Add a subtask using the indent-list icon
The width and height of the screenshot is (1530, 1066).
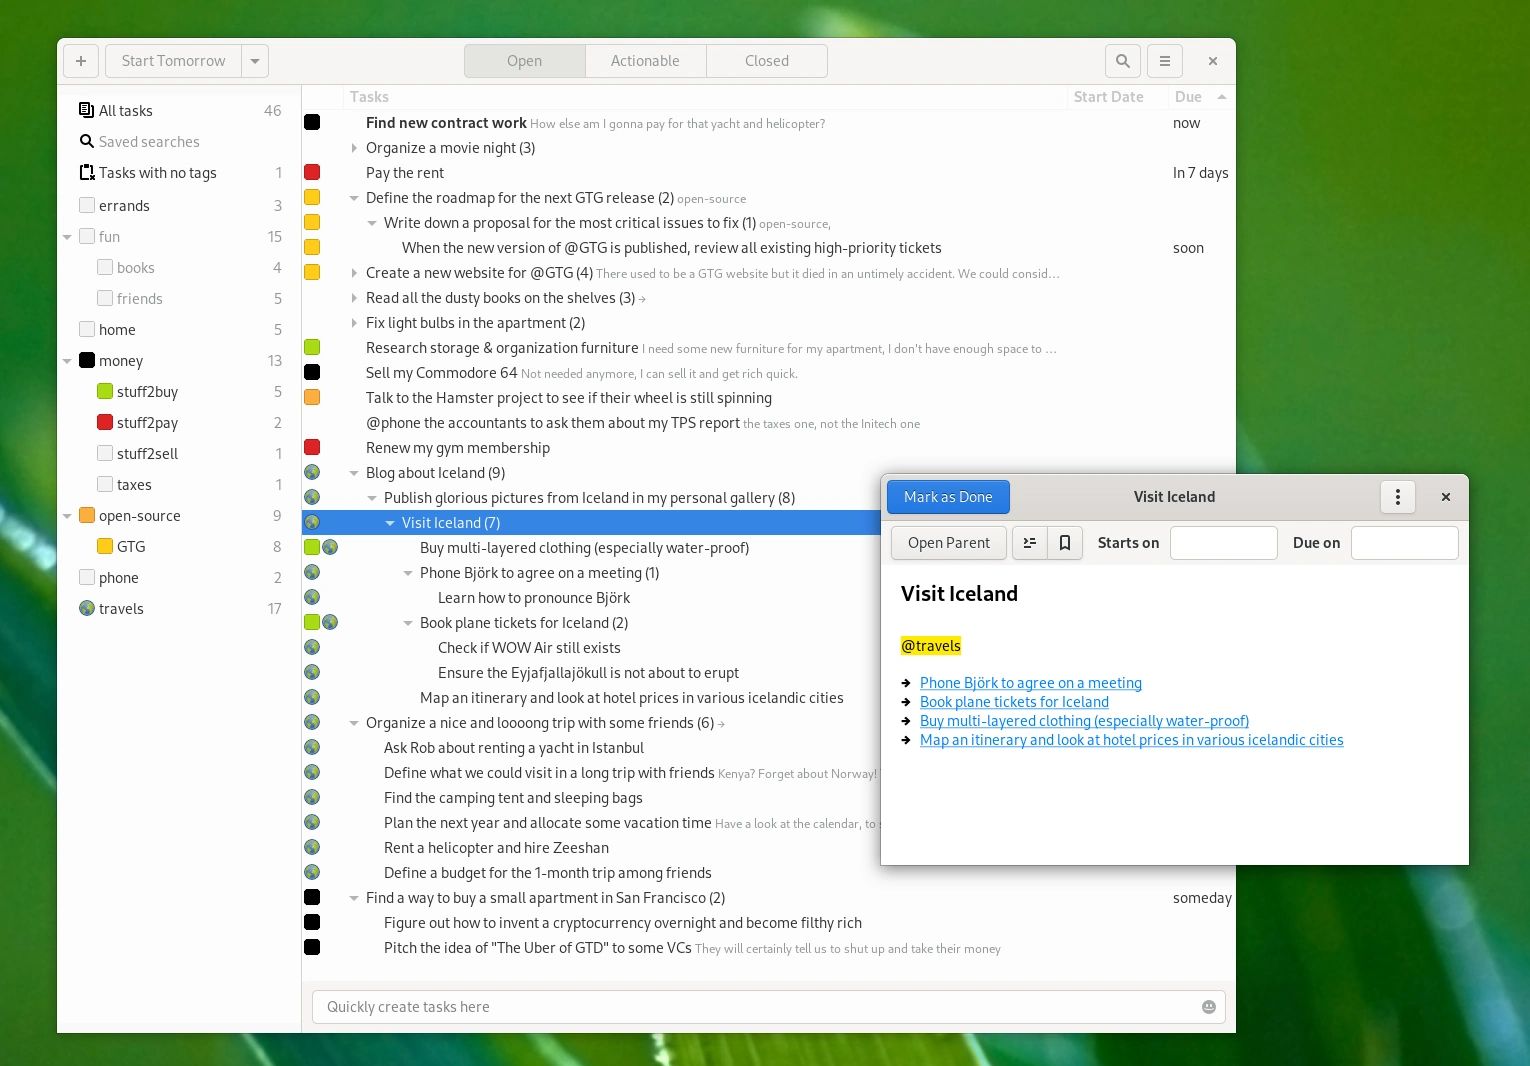click(1029, 542)
